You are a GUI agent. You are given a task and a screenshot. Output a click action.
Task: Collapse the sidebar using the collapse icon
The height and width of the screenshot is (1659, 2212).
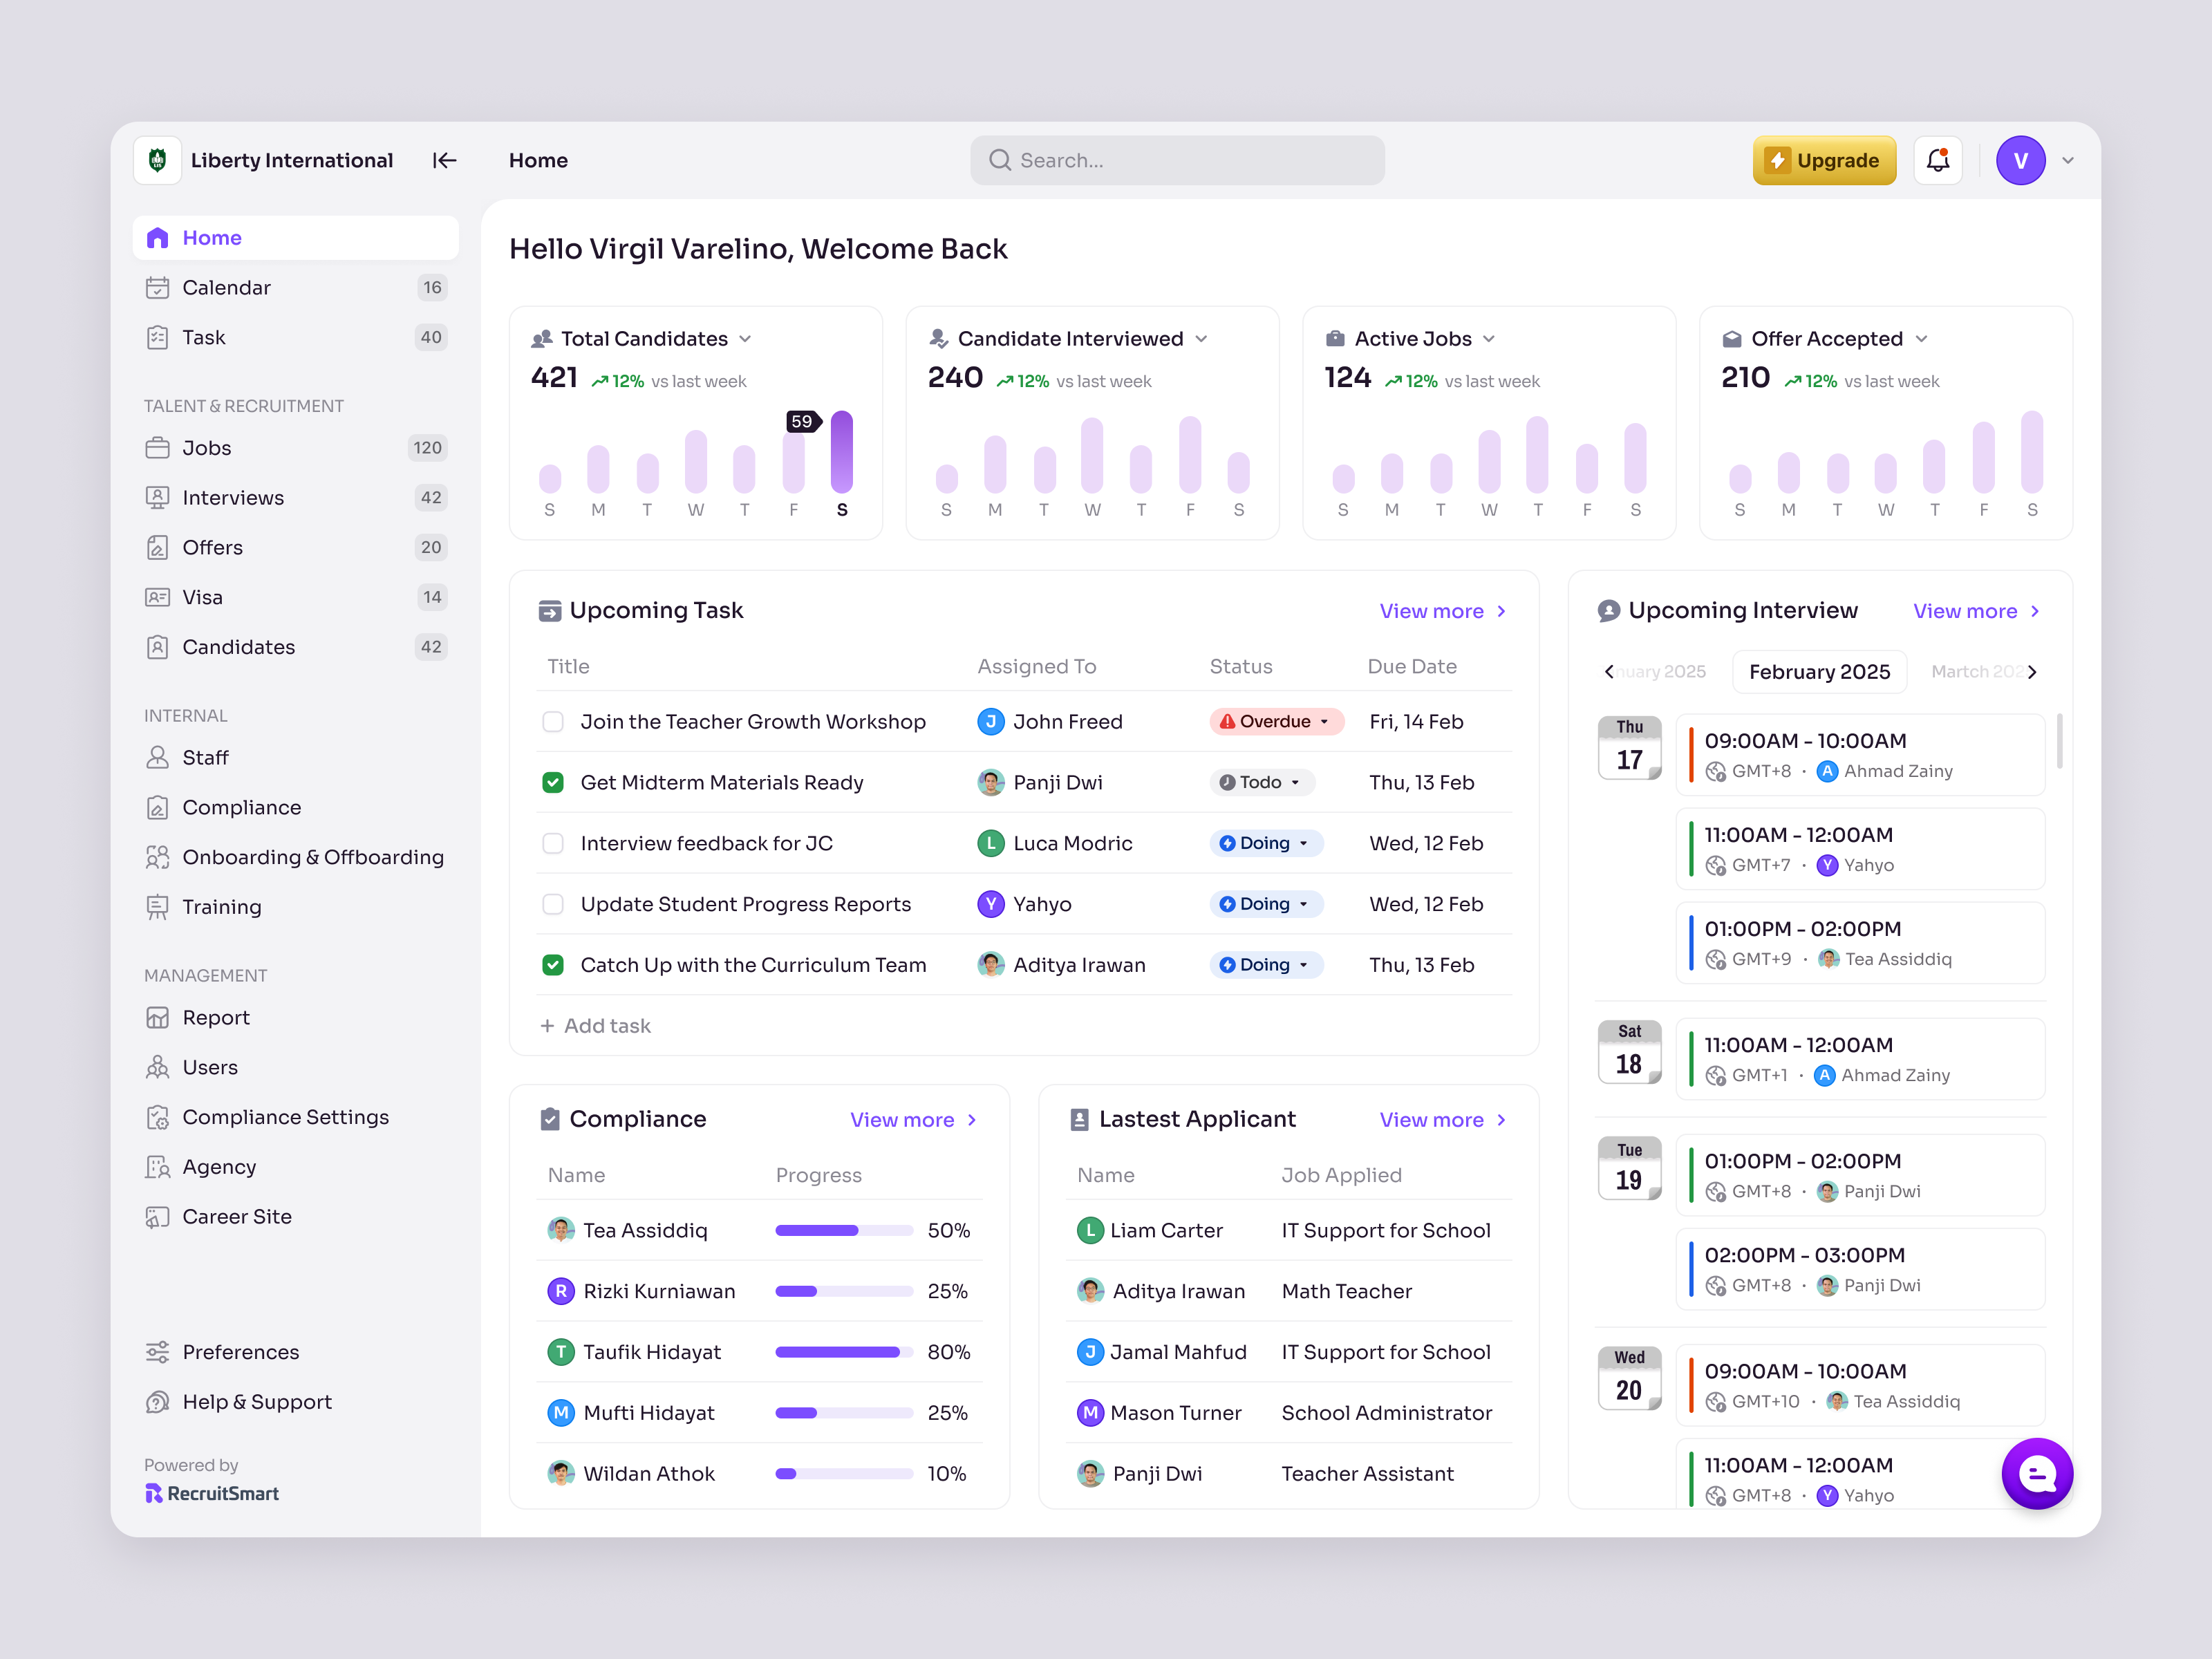pos(444,160)
